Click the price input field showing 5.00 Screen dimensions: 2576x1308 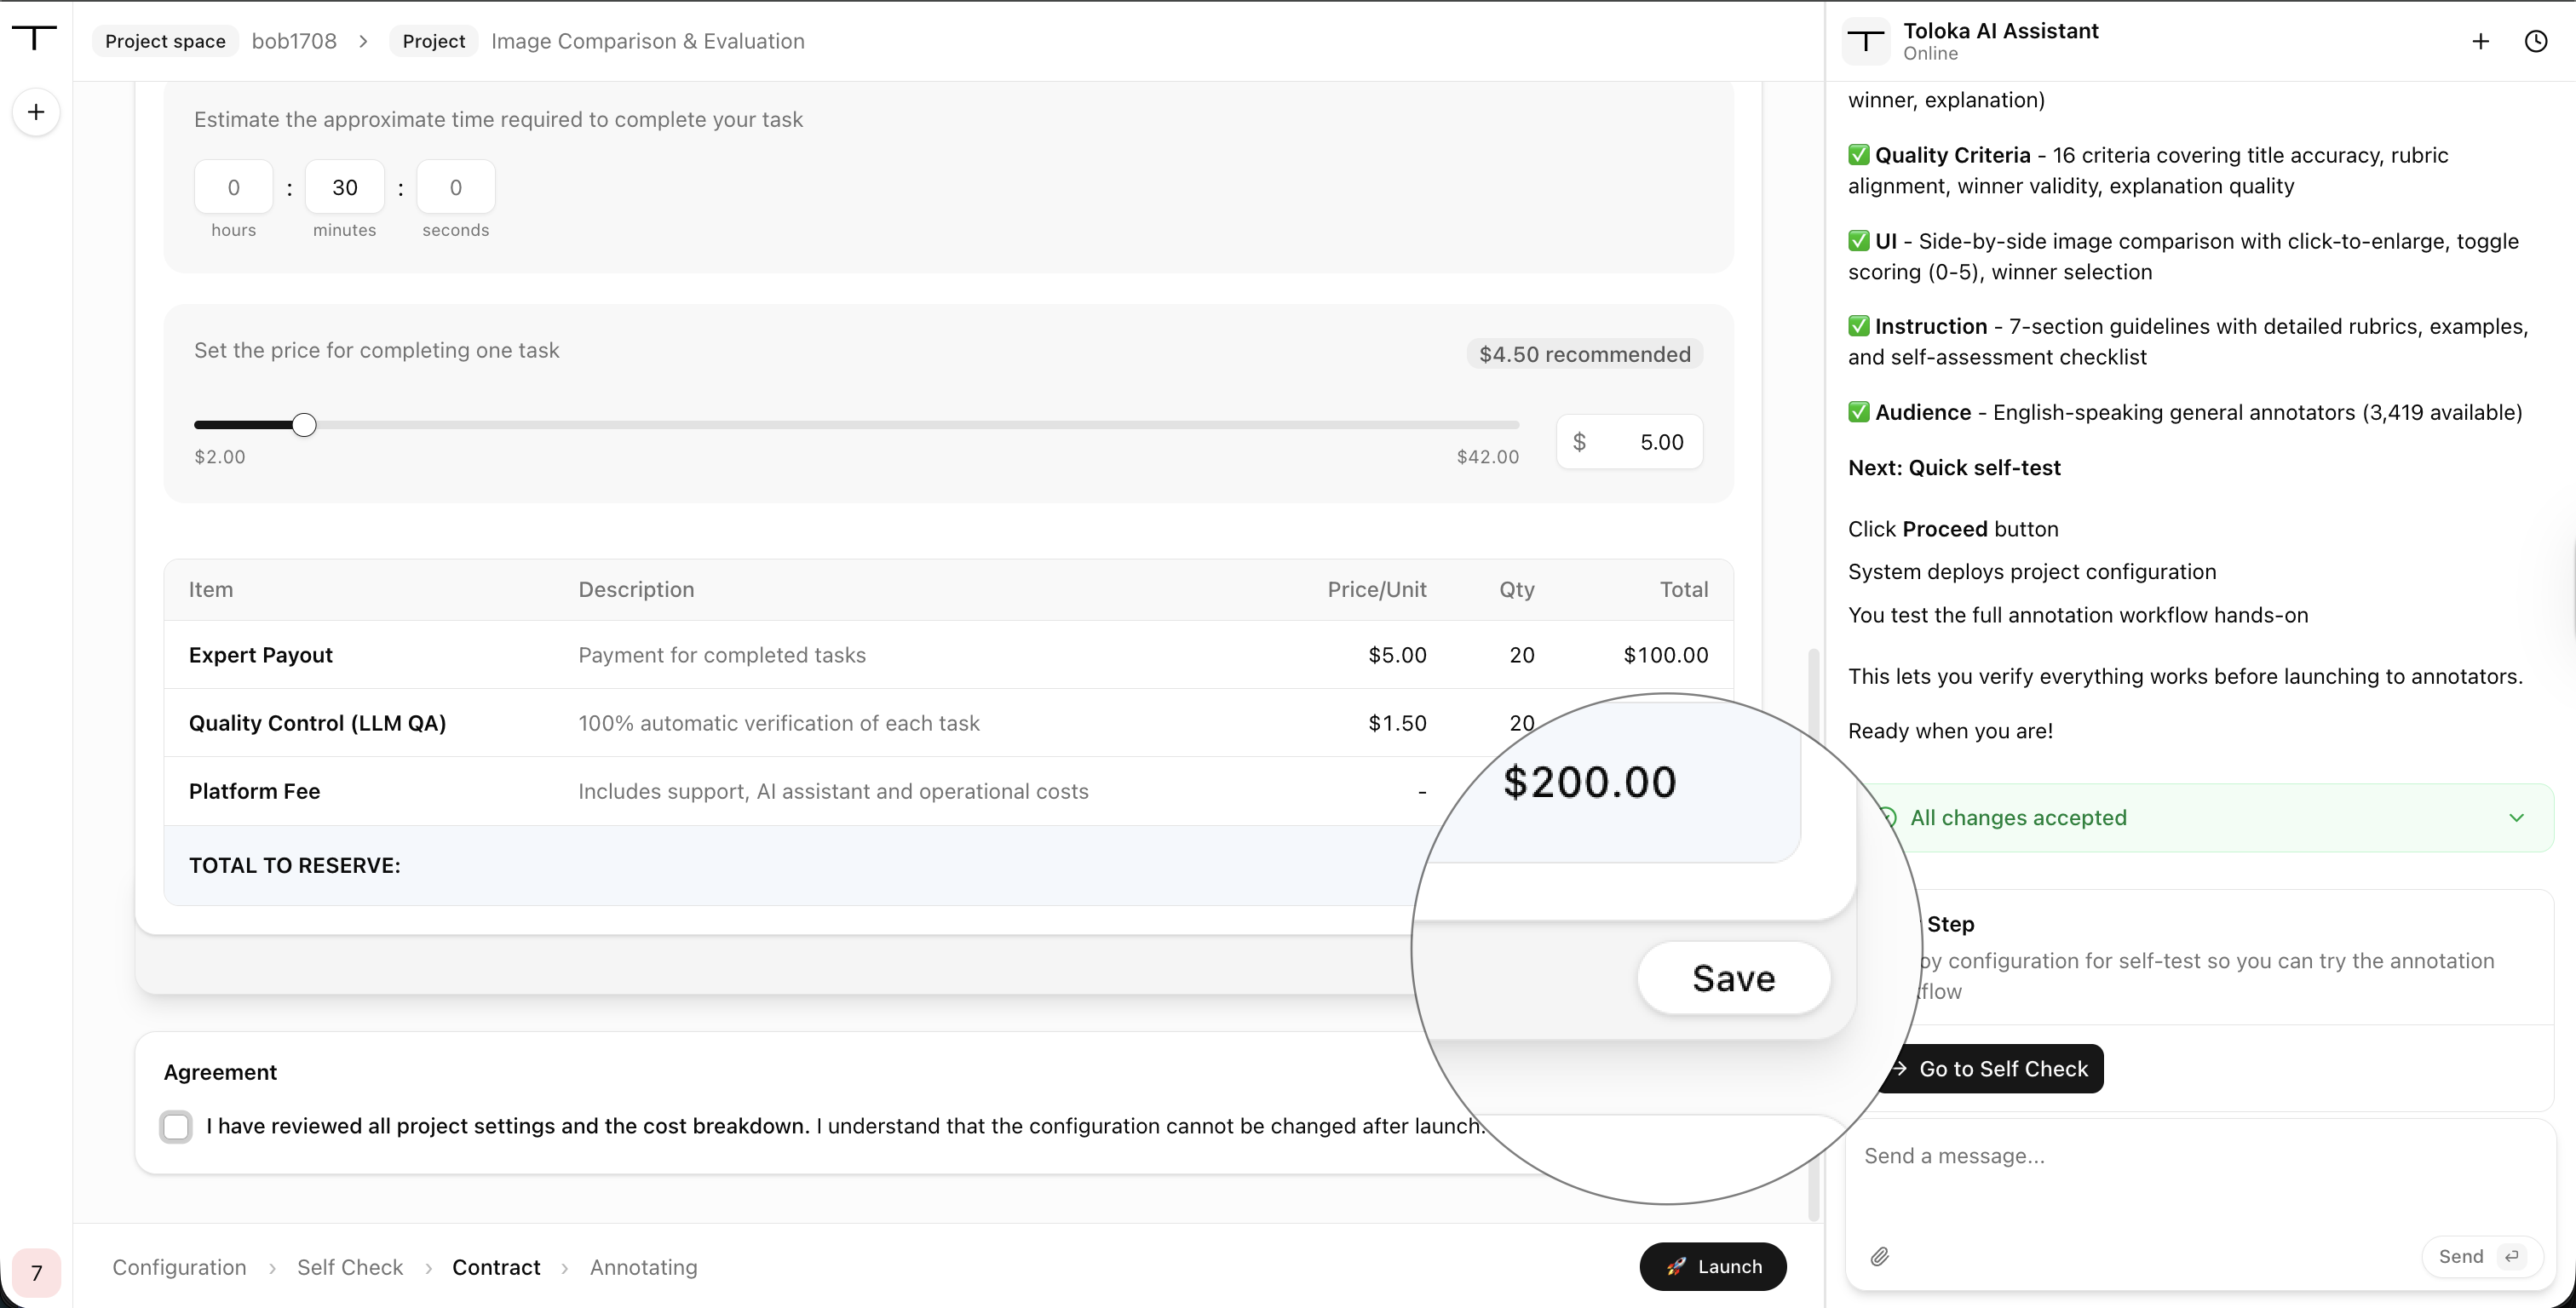click(1629, 441)
